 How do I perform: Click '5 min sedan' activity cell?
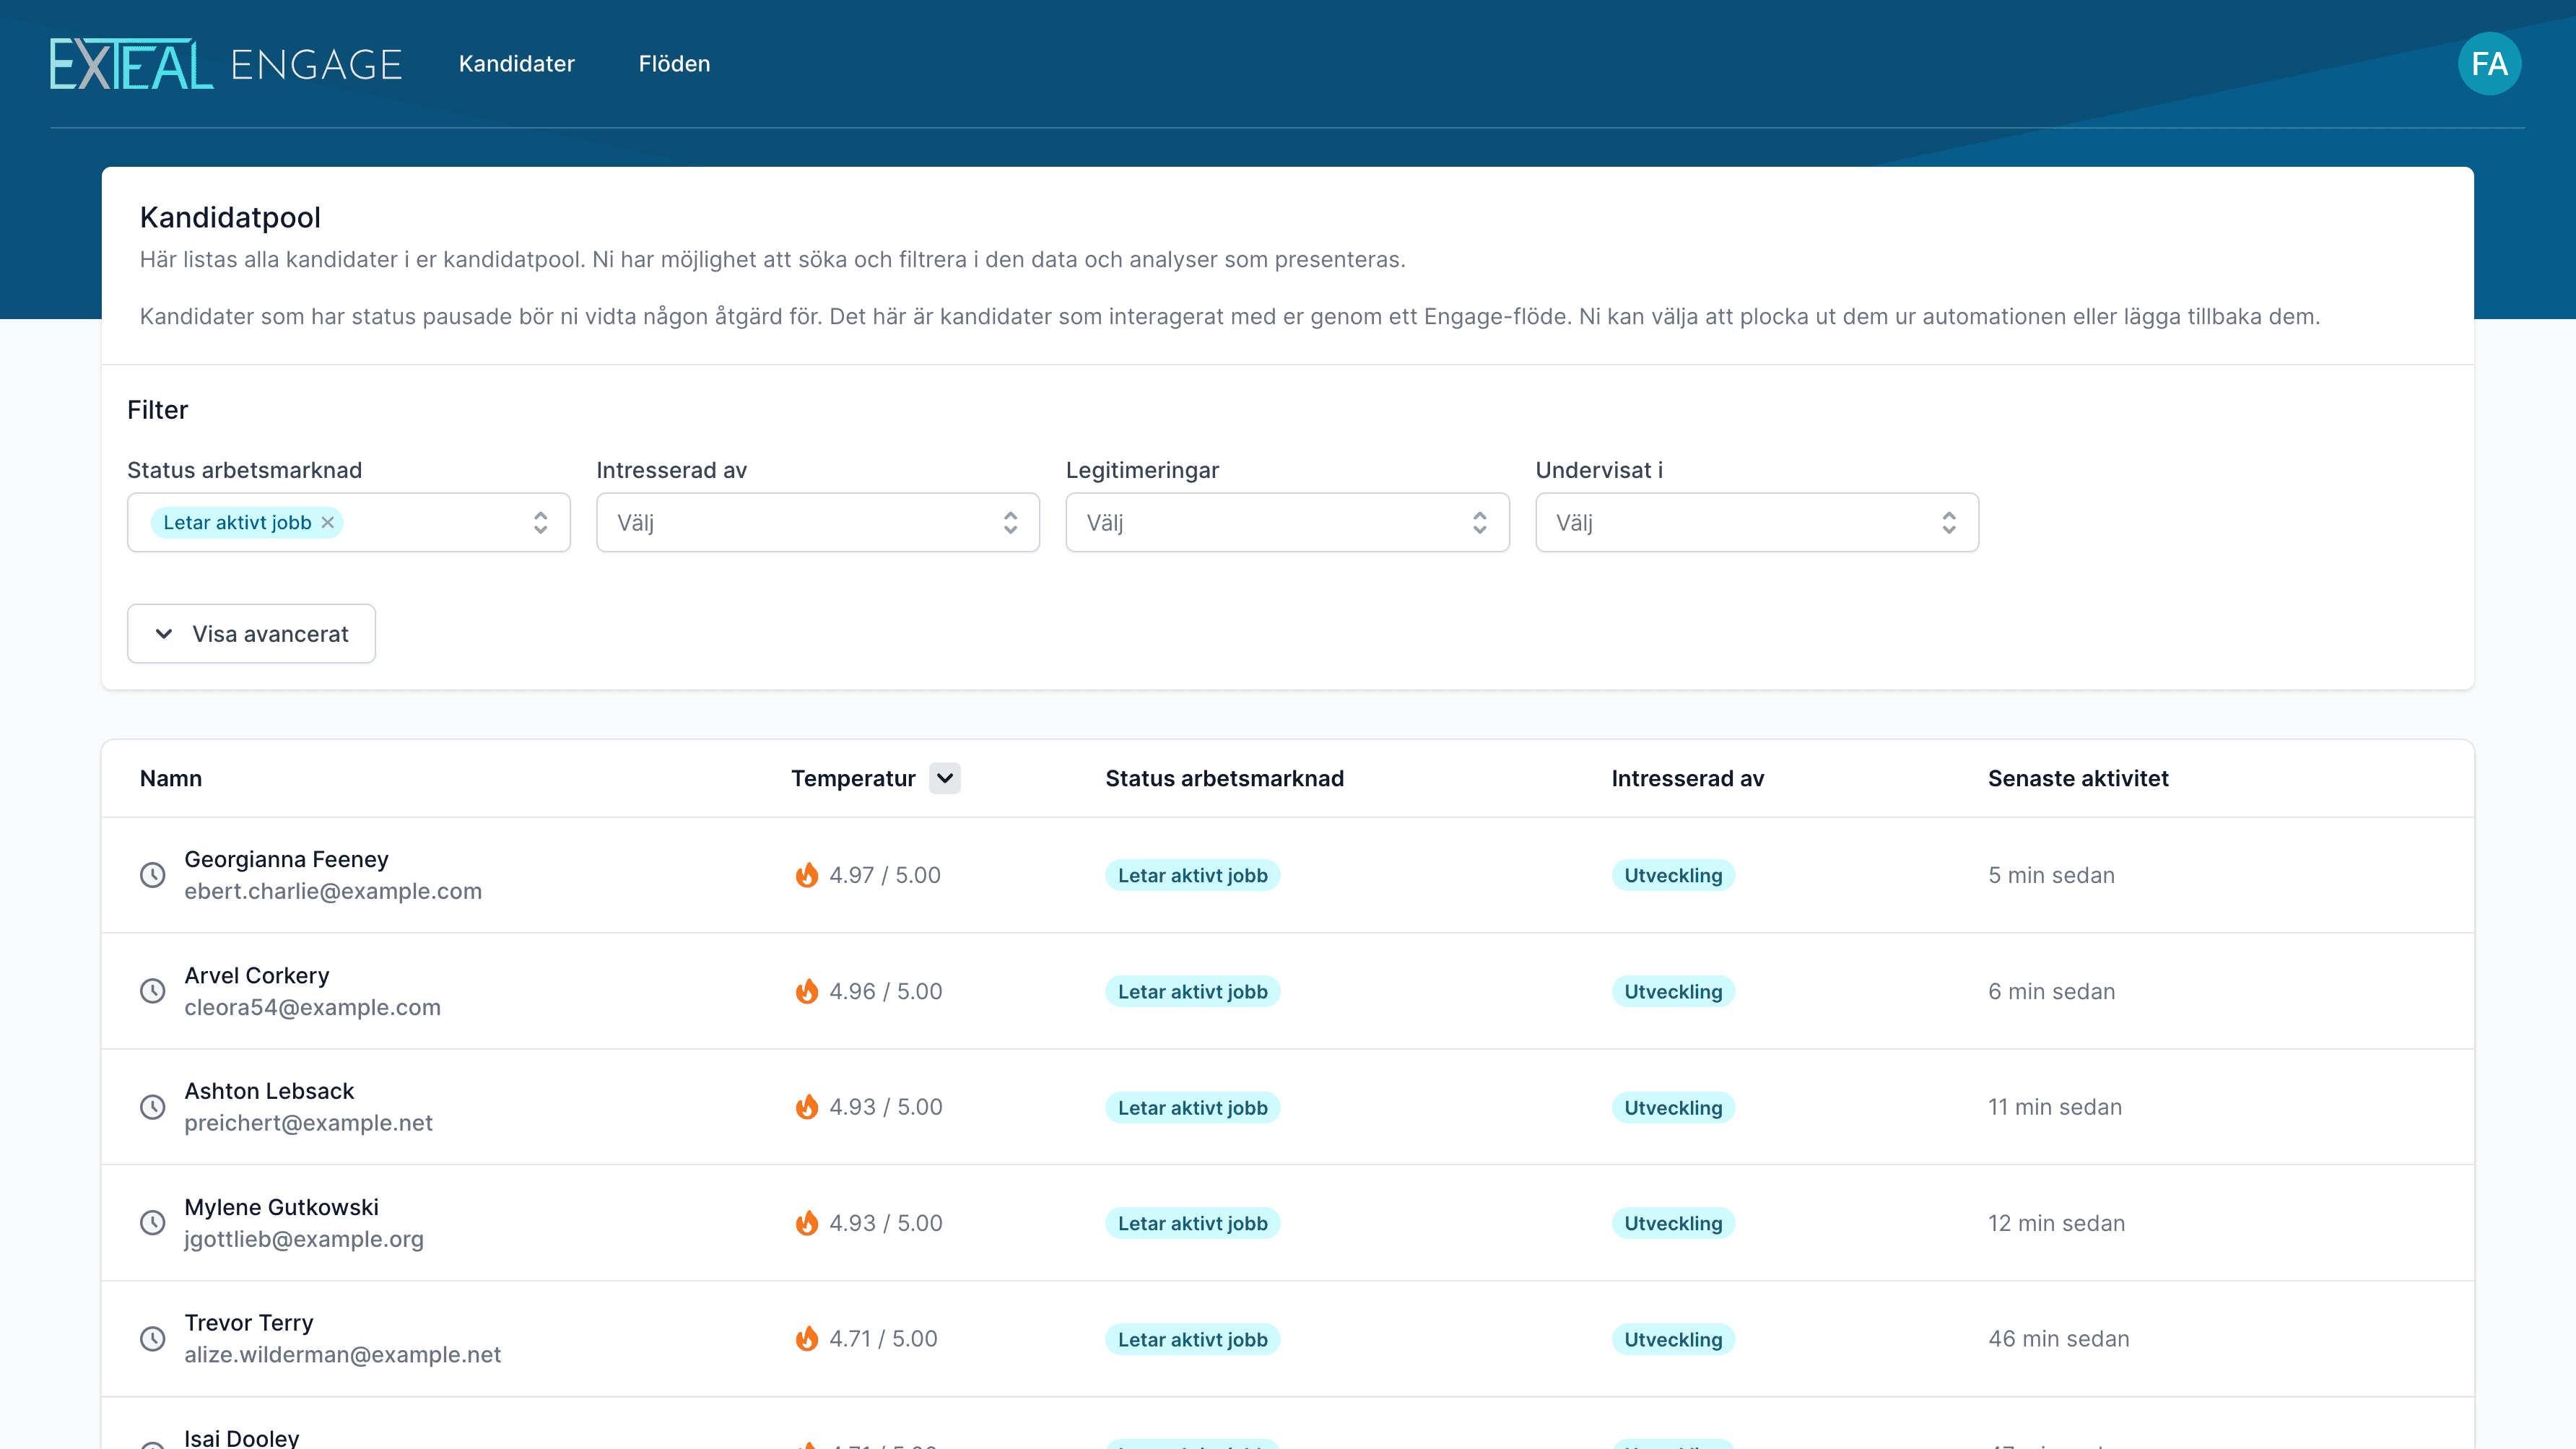[x=2051, y=875]
